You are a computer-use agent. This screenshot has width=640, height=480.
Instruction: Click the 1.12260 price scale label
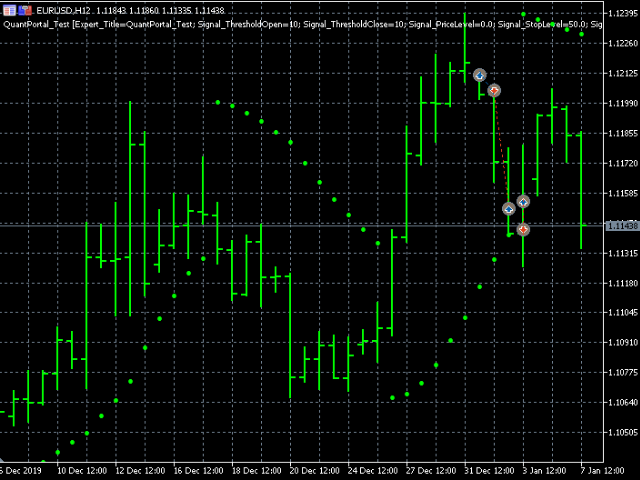tap(622, 43)
